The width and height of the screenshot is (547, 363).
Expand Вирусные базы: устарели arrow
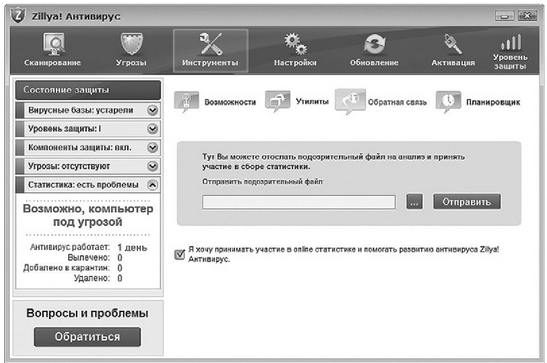[x=152, y=110]
